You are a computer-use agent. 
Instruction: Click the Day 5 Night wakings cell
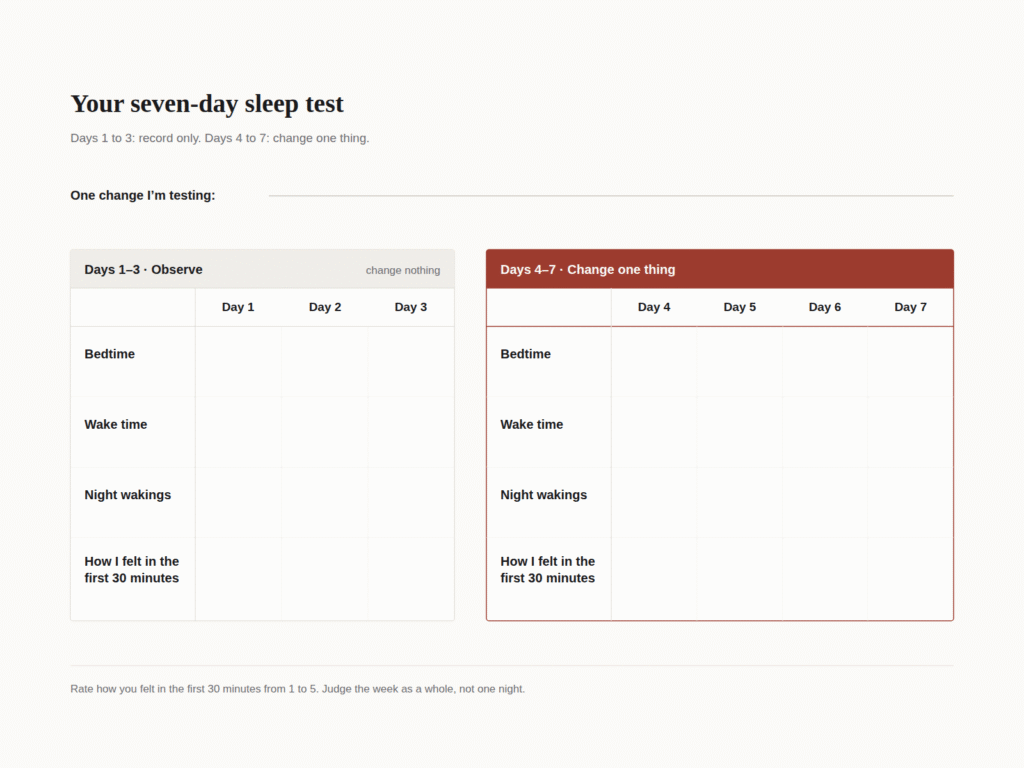(x=739, y=503)
